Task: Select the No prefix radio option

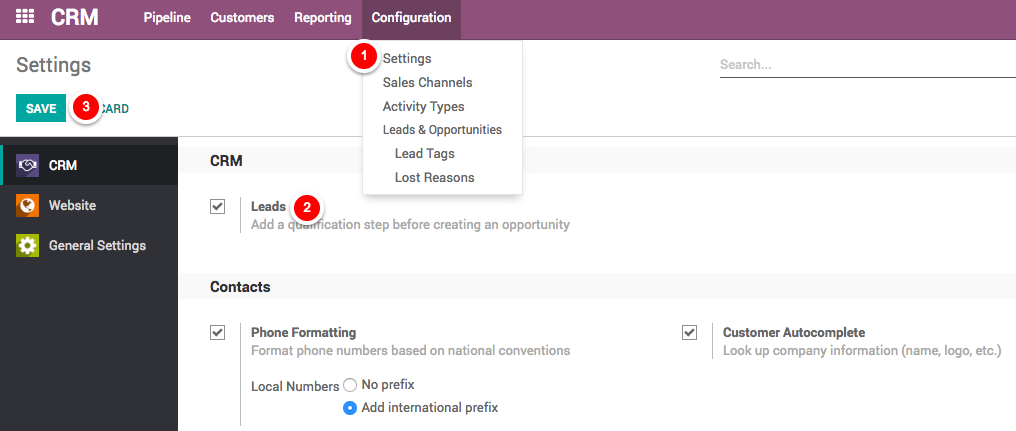Action: pos(350,385)
